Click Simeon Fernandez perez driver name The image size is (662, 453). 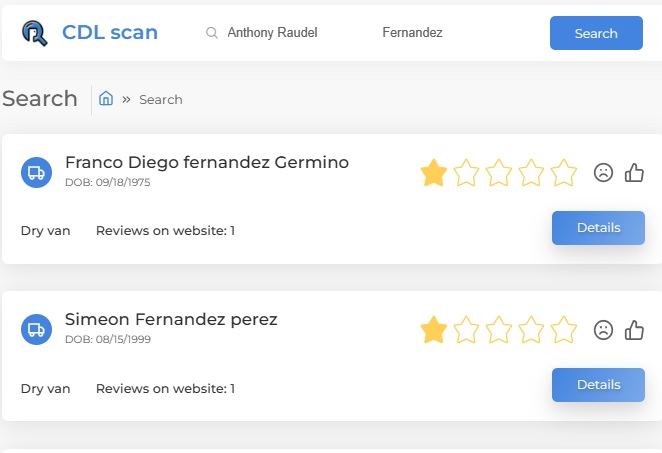171,320
